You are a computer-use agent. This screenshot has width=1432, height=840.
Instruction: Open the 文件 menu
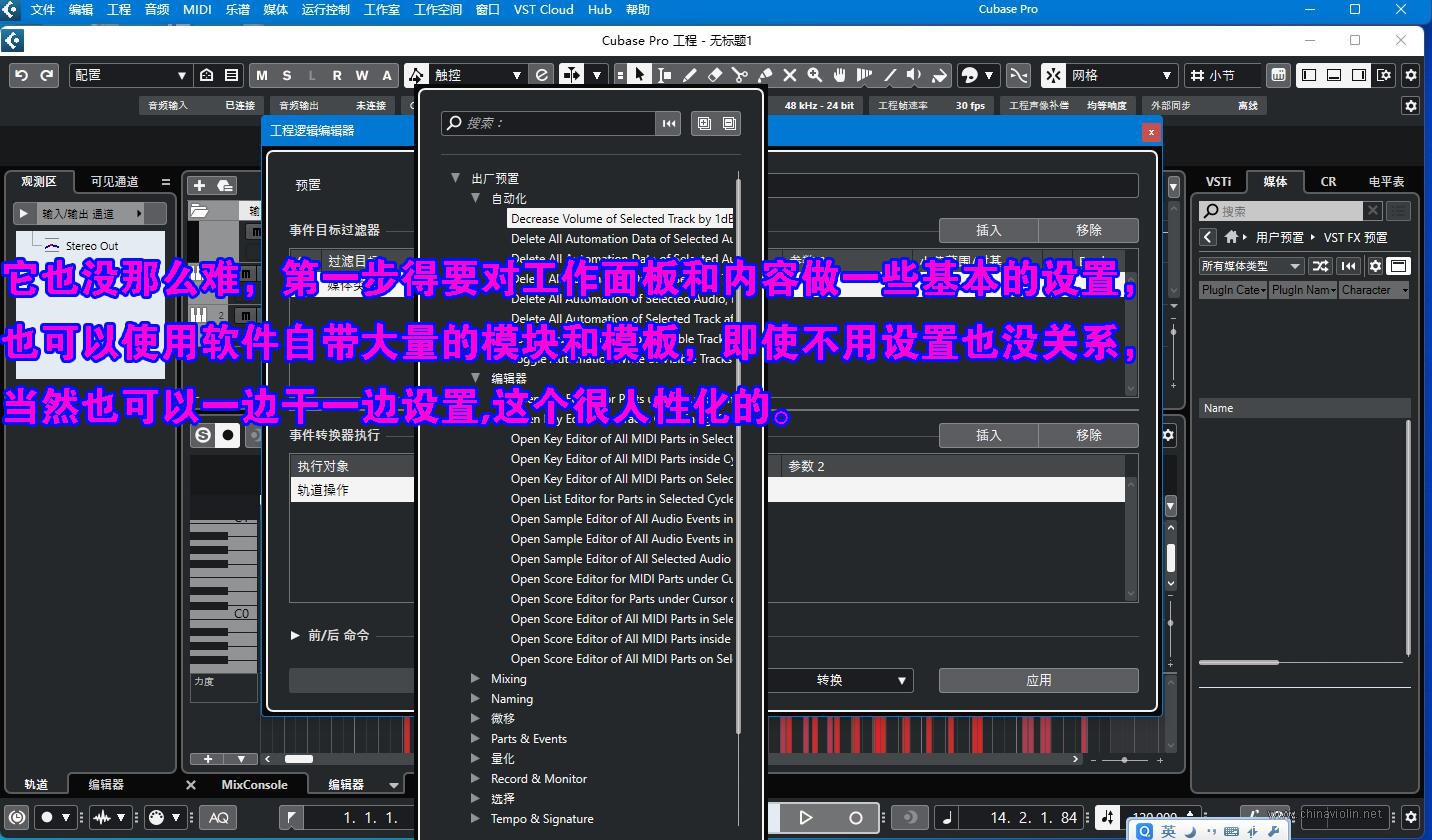[43, 10]
